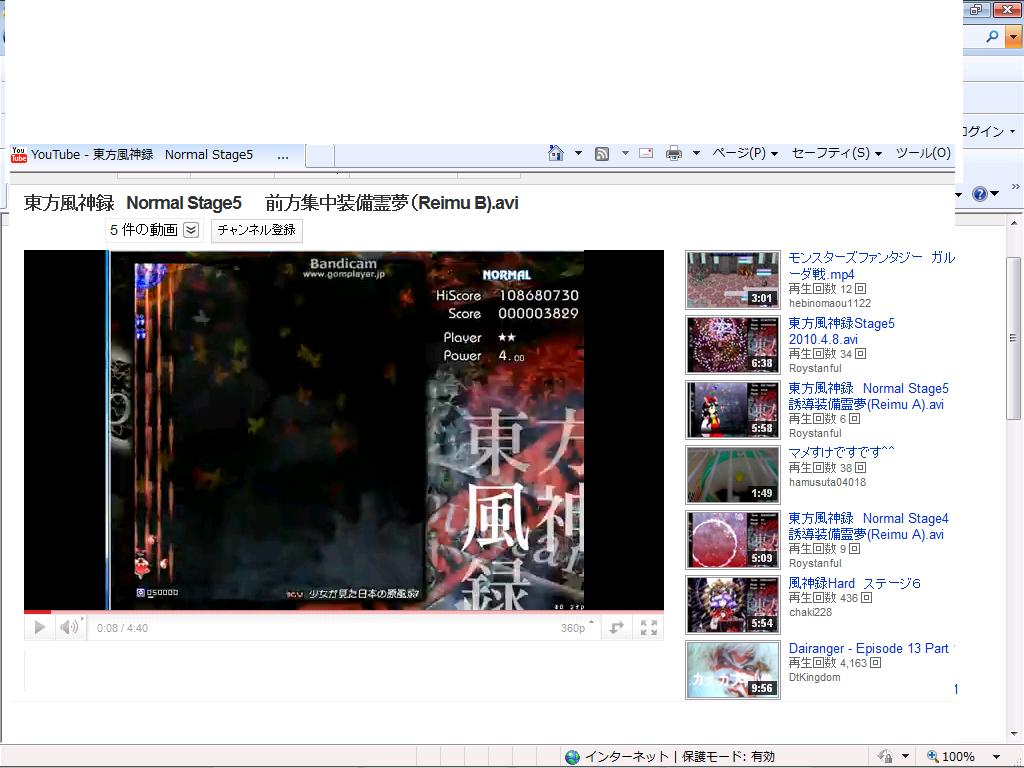Click the blue Help icon

click(979, 193)
